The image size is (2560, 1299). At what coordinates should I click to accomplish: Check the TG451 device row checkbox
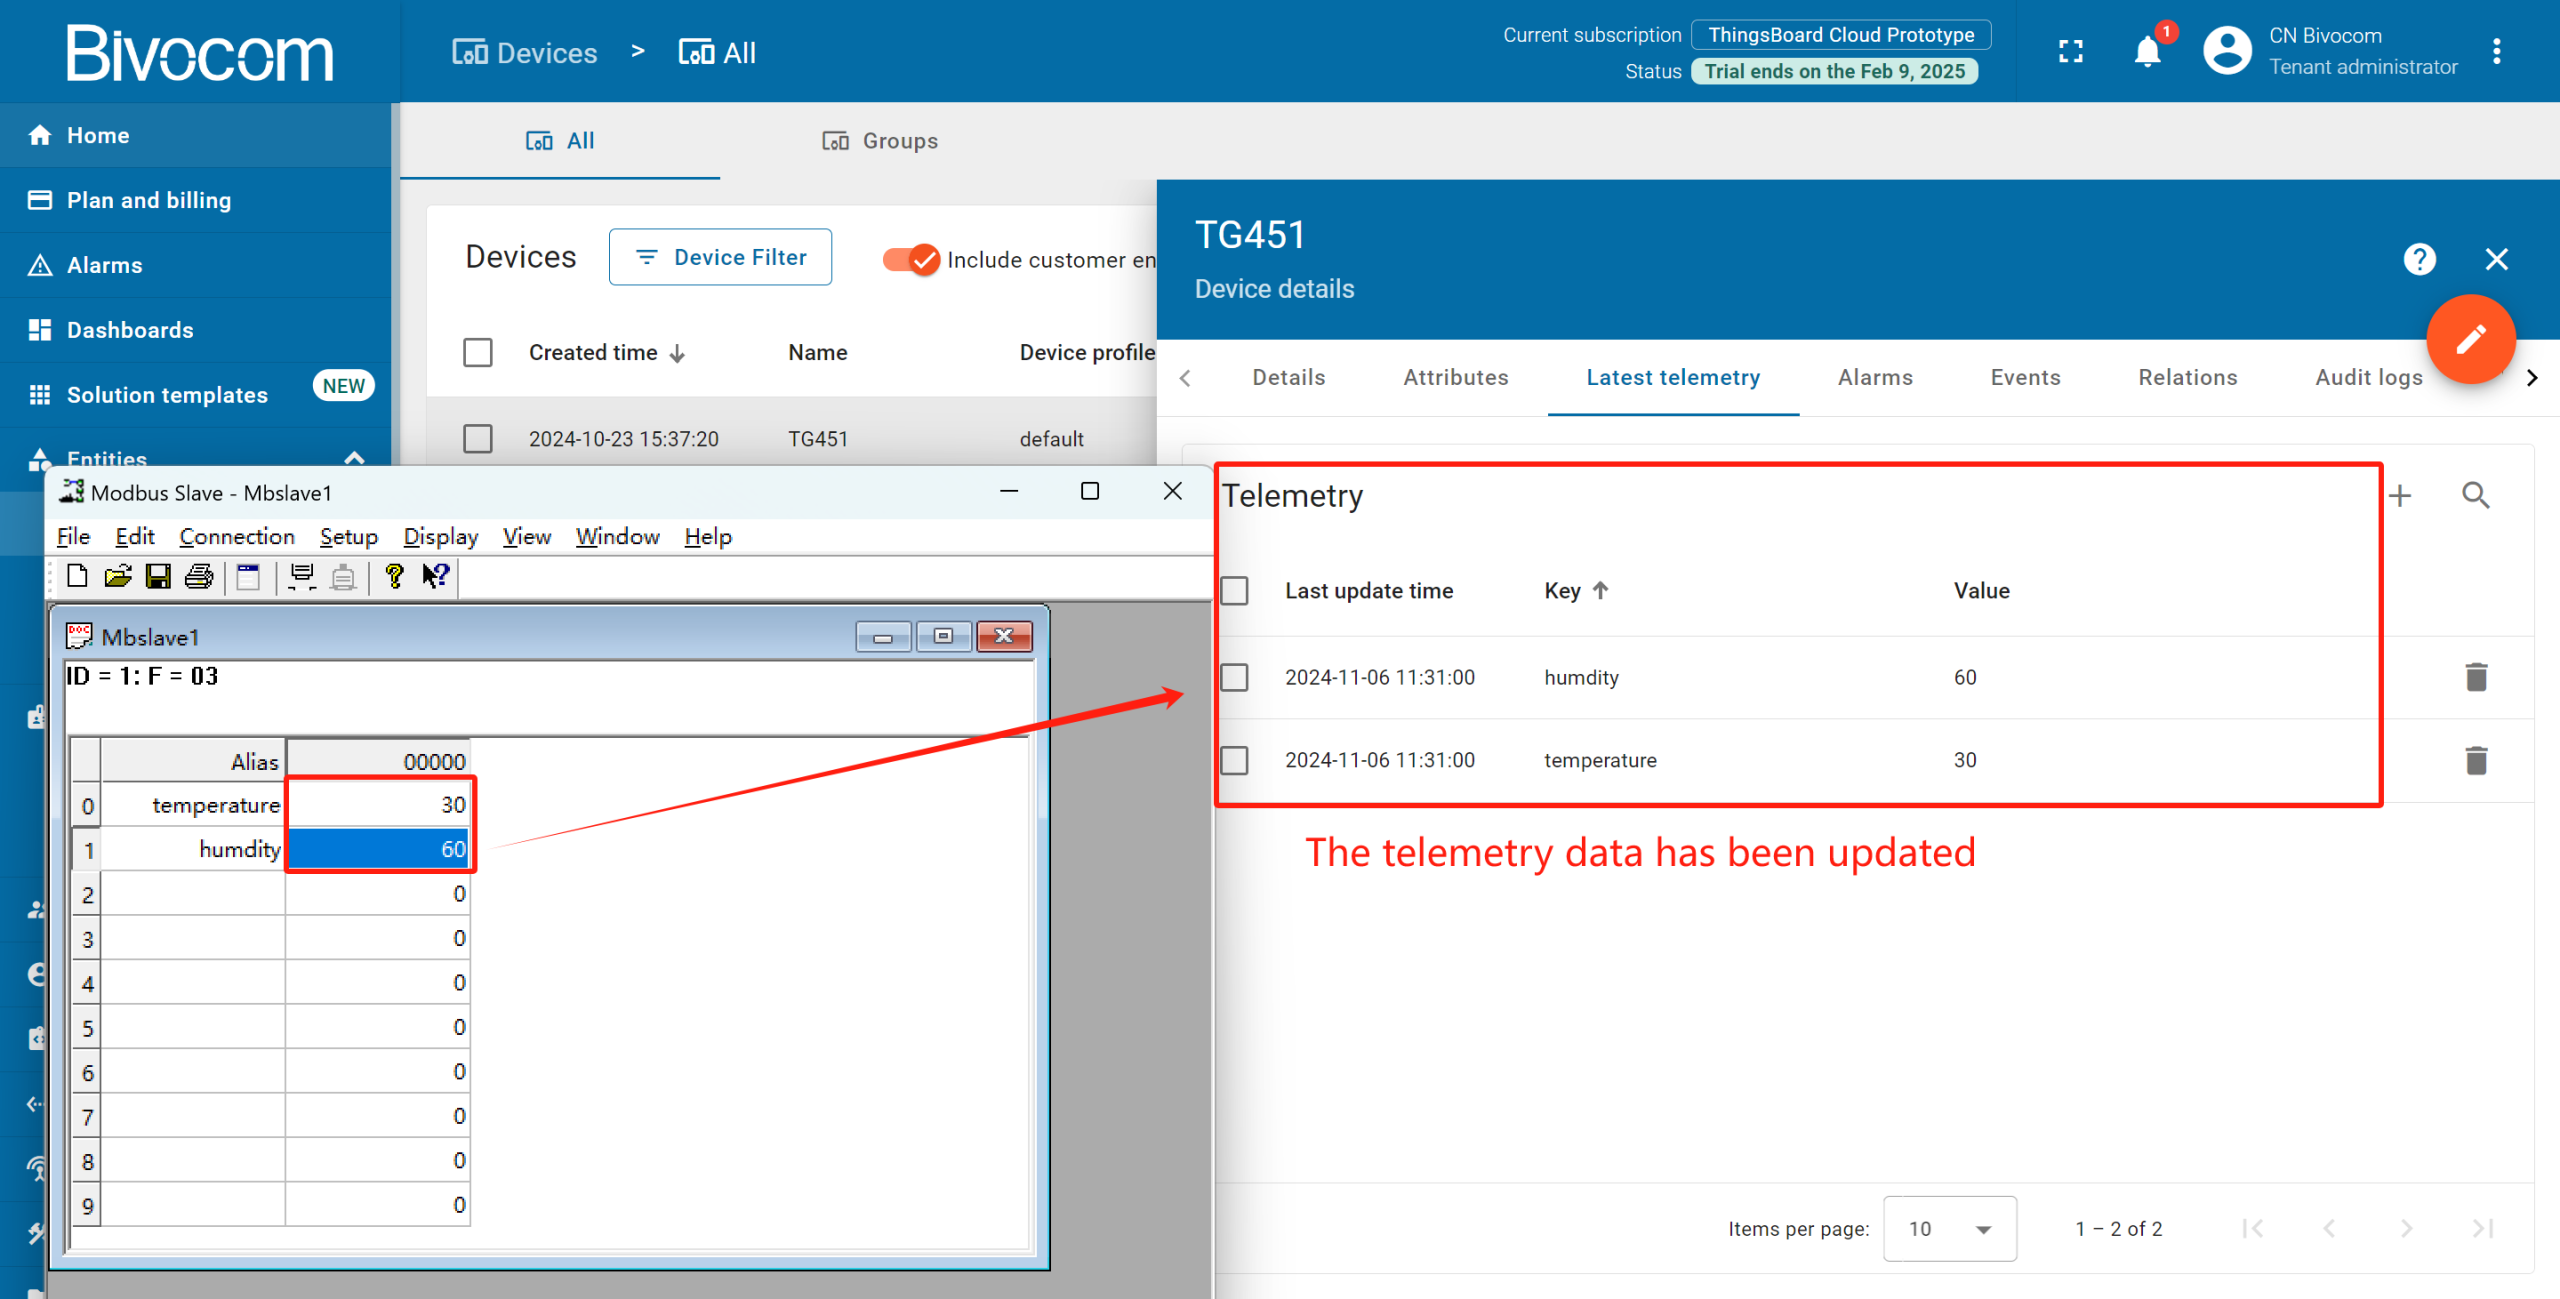pyautogui.click(x=478, y=439)
